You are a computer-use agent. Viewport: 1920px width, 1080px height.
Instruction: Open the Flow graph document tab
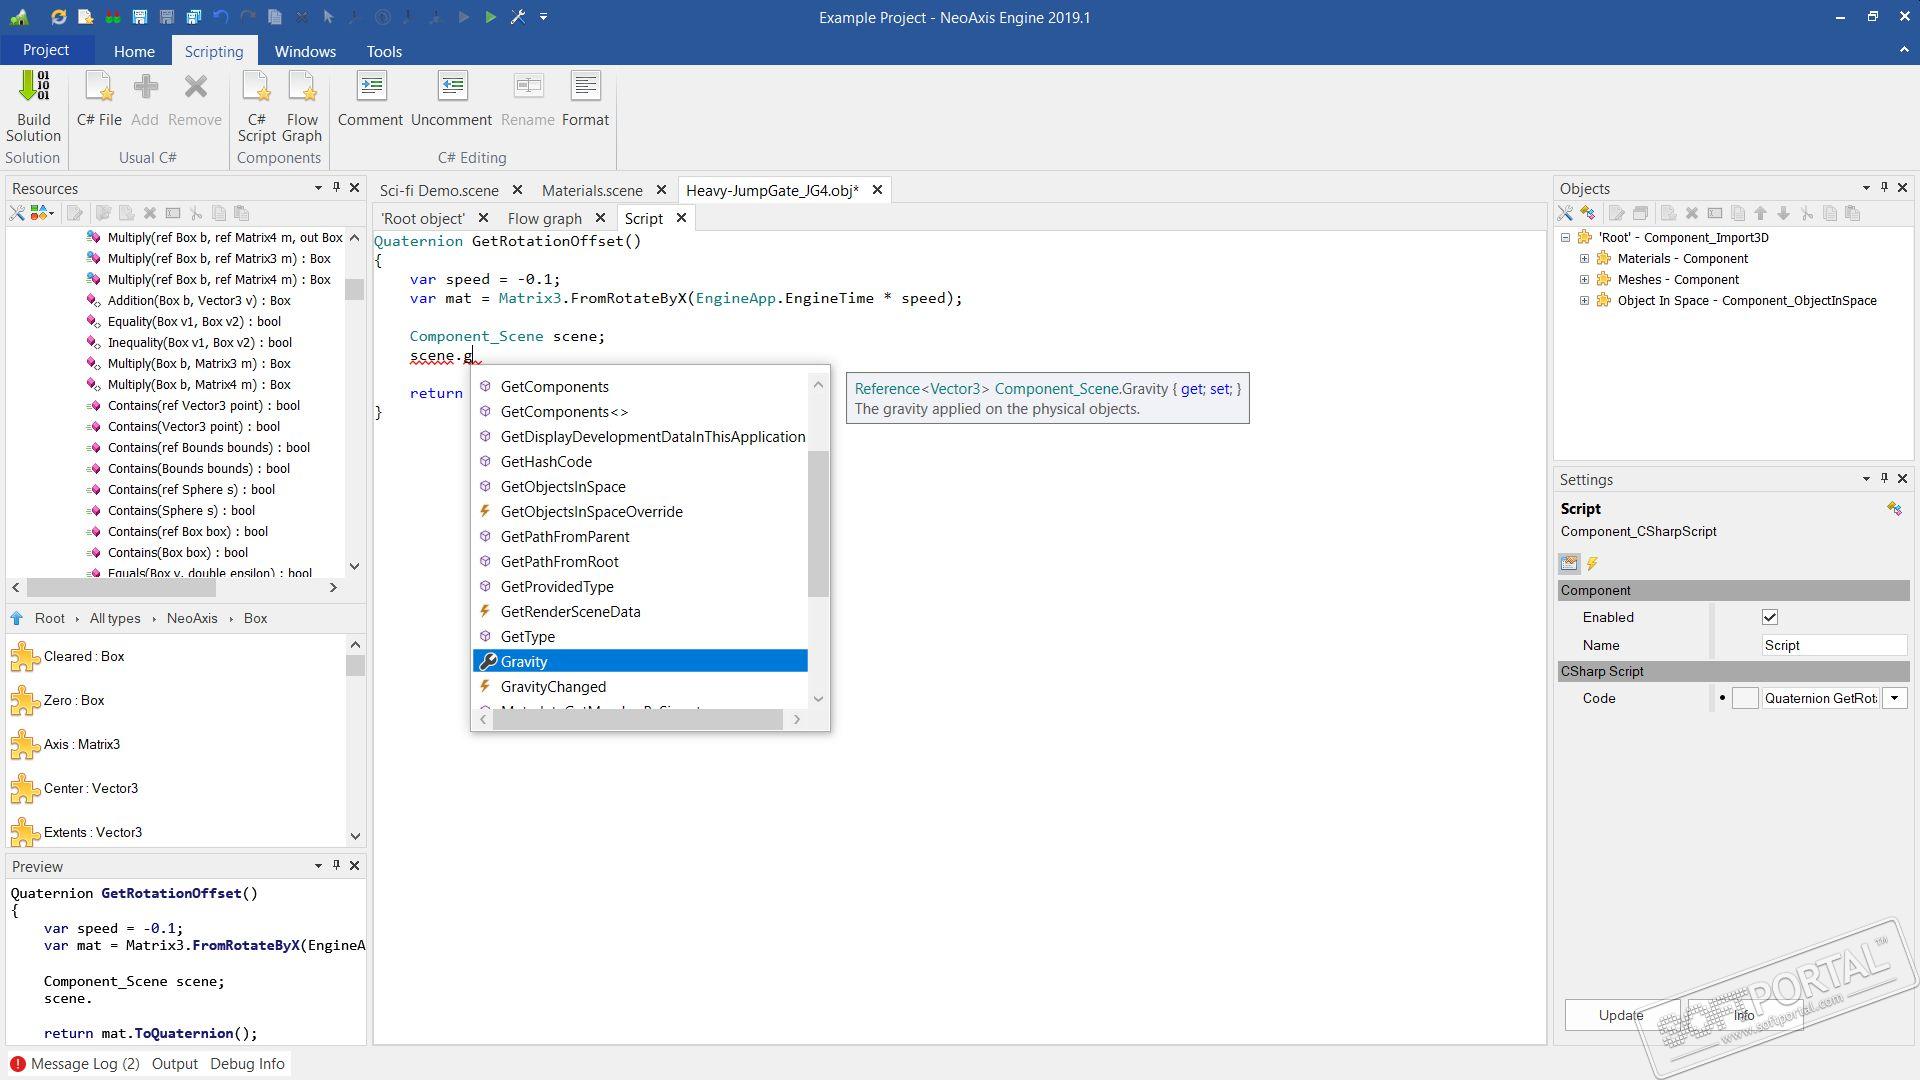coord(544,218)
